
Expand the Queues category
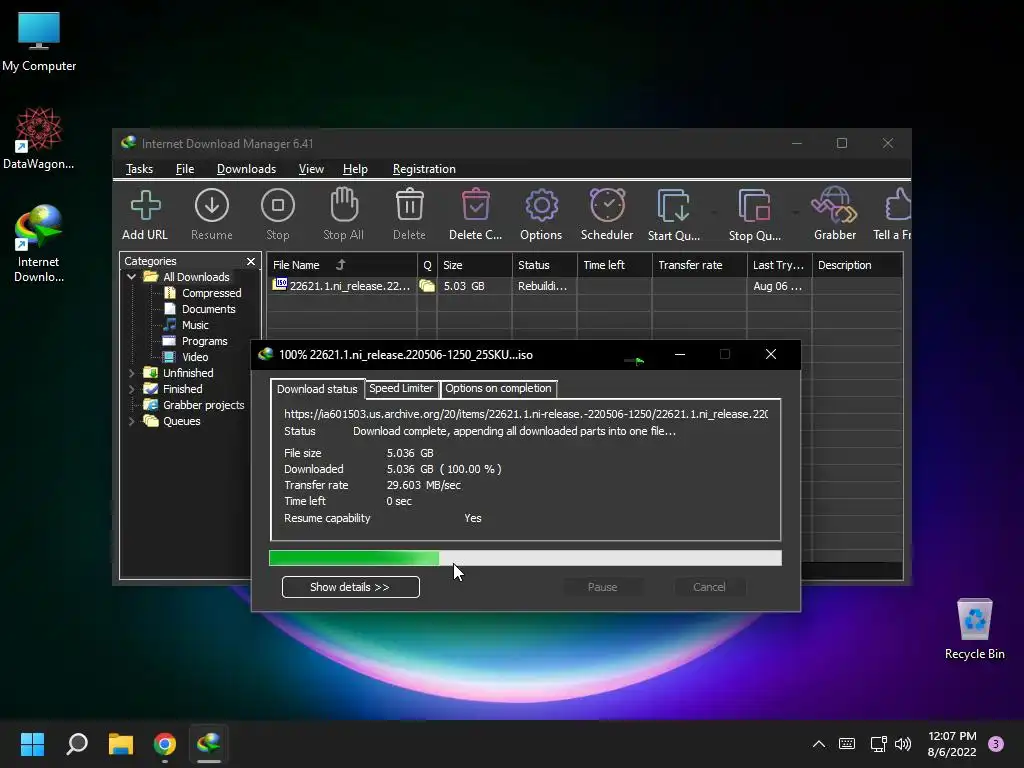[132, 421]
